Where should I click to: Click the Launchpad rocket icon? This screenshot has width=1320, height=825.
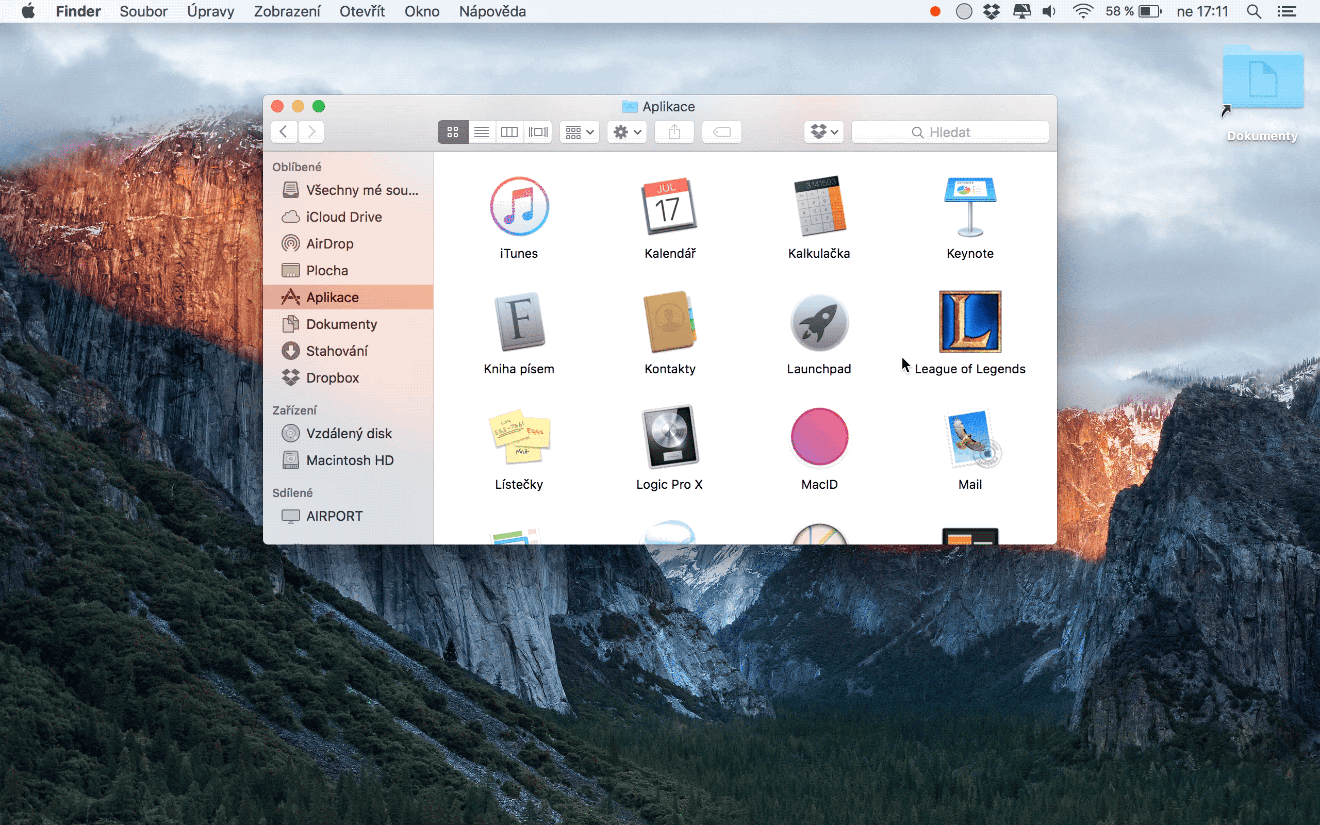pos(819,322)
